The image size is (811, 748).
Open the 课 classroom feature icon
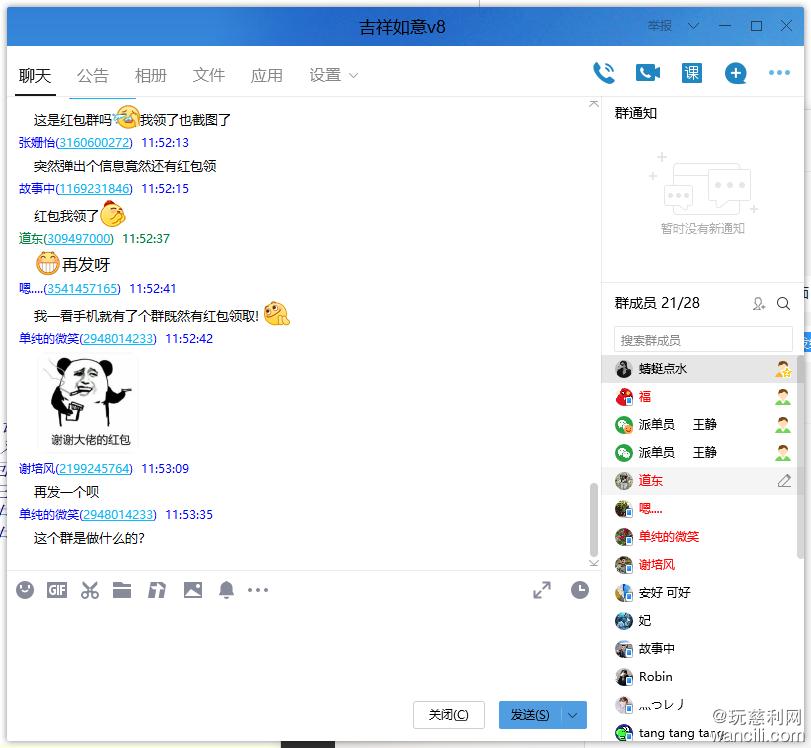coord(691,72)
